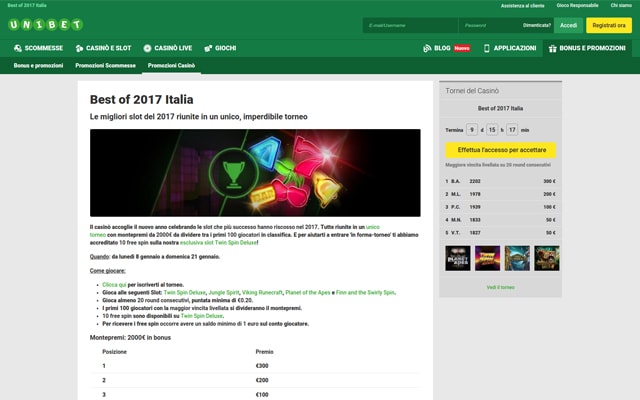Select Bonus e Promozioni menu

pyautogui.click(x=587, y=48)
